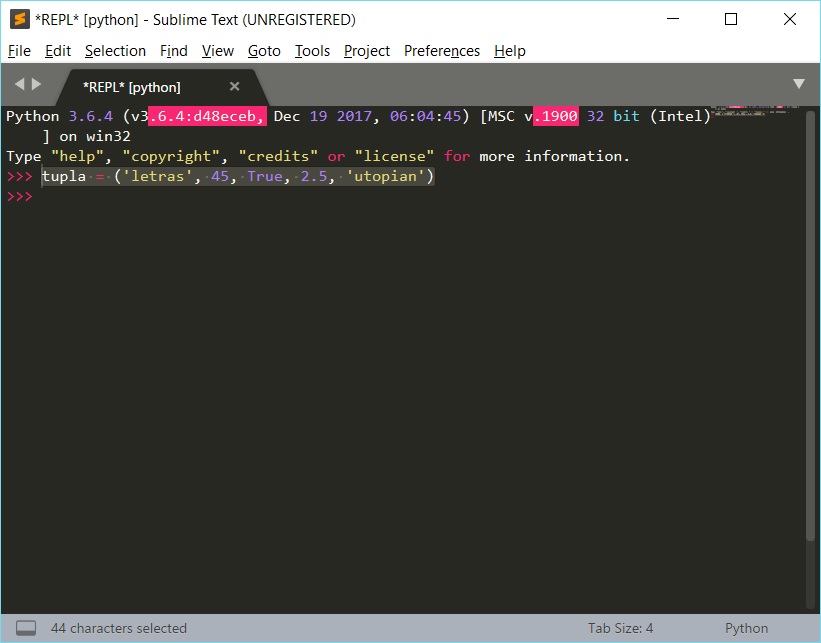The image size is (821, 643).
Task: Click the True value in the tuple
Action: 265,176
